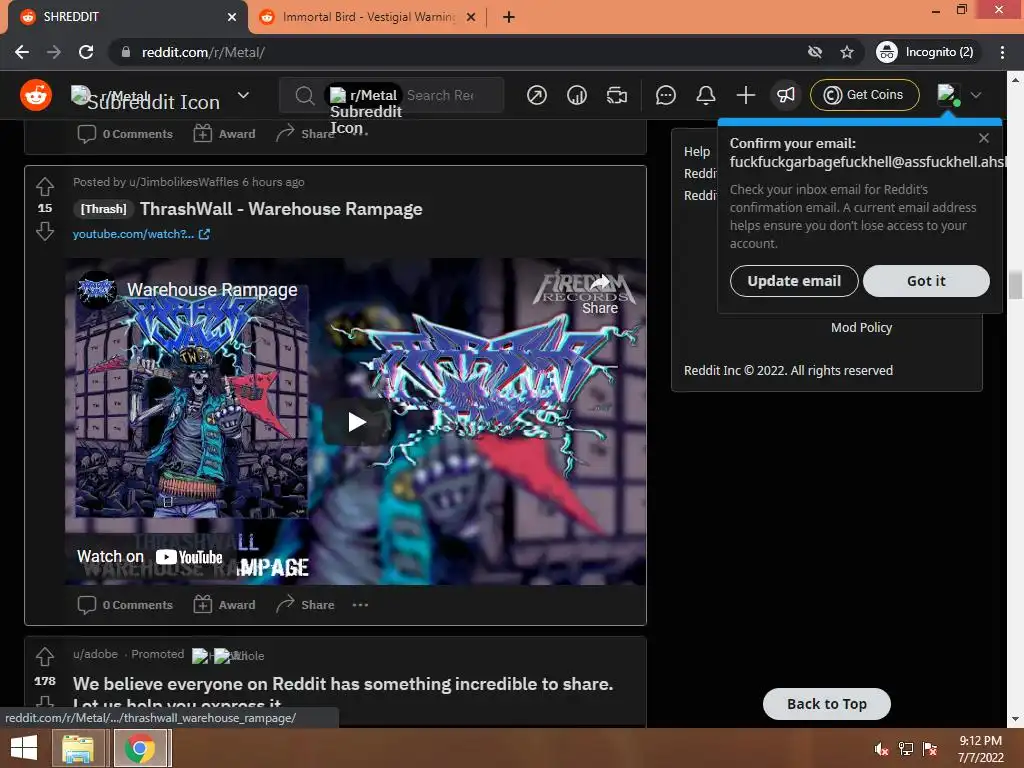Click the Update email button
The width and height of the screenshot is (1024, 768).
(793, 281)
